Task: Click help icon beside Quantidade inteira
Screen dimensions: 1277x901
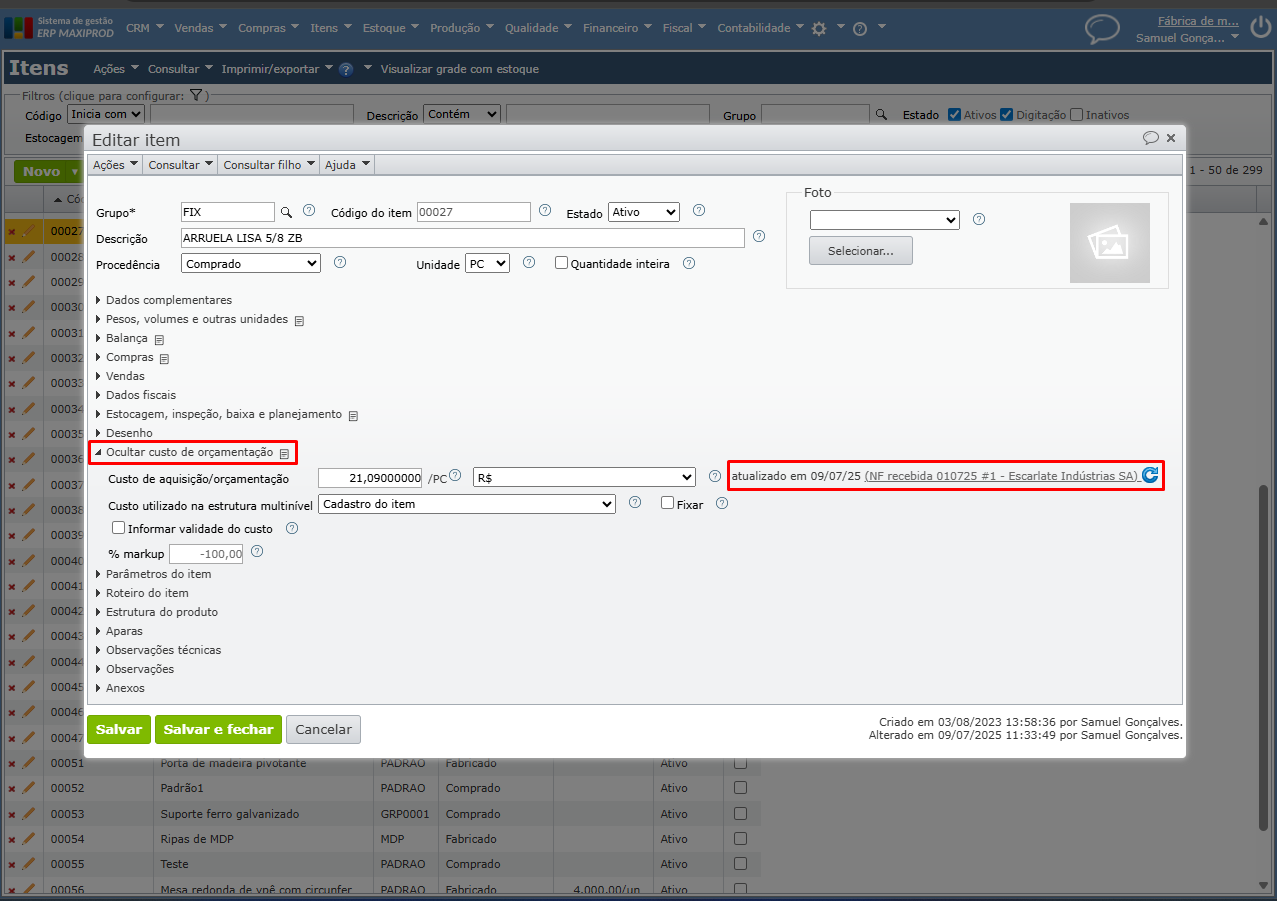Action: point(689,263)
